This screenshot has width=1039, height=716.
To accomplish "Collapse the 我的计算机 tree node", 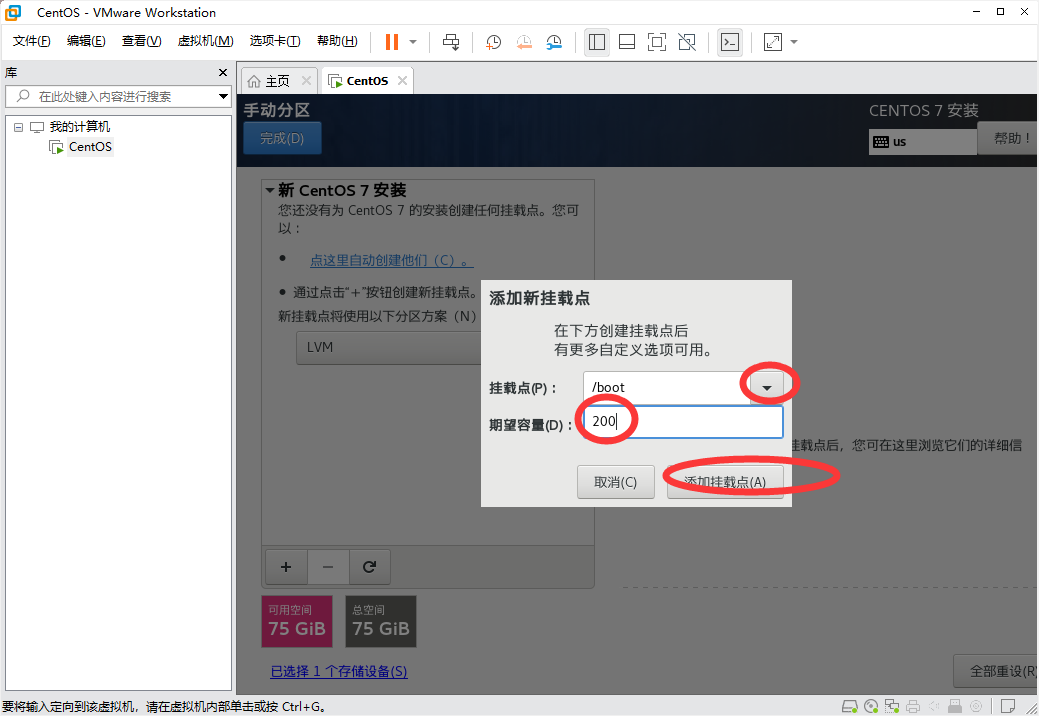I will (x=19, y=127).
